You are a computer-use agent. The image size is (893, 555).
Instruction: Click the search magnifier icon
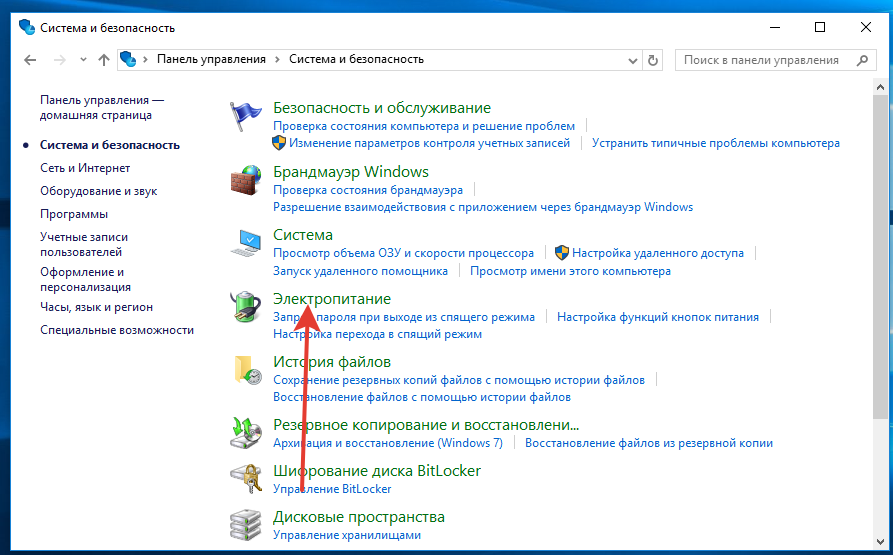863,60
